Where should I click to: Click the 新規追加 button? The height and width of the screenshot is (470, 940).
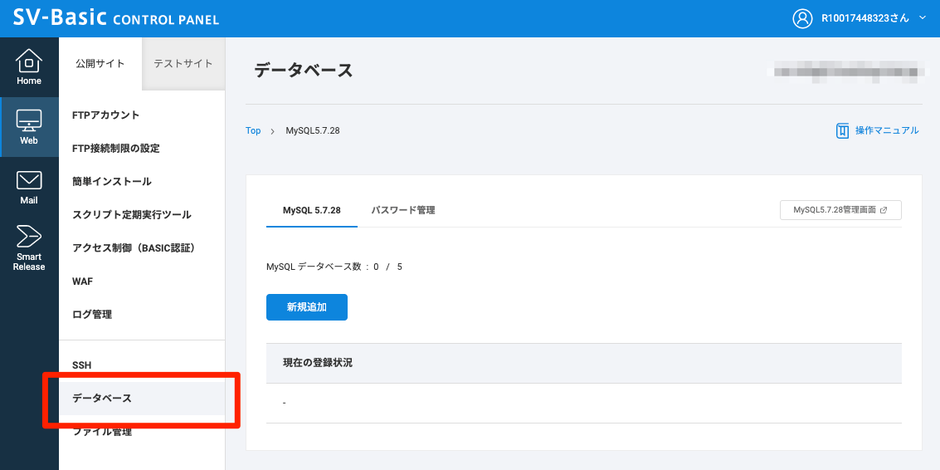click(306, 307)
